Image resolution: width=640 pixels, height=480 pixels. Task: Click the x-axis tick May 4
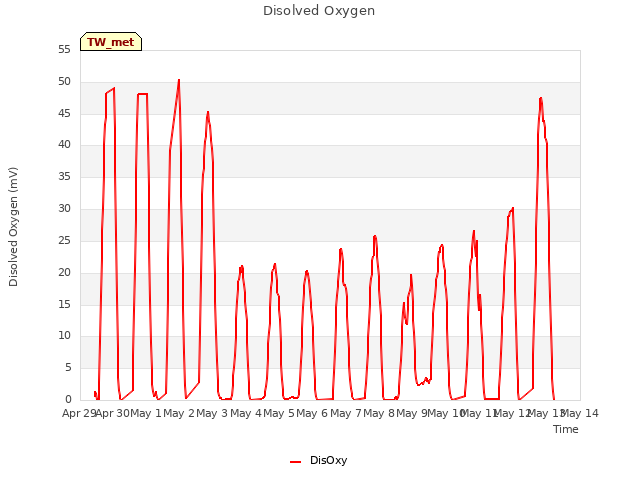246,414
